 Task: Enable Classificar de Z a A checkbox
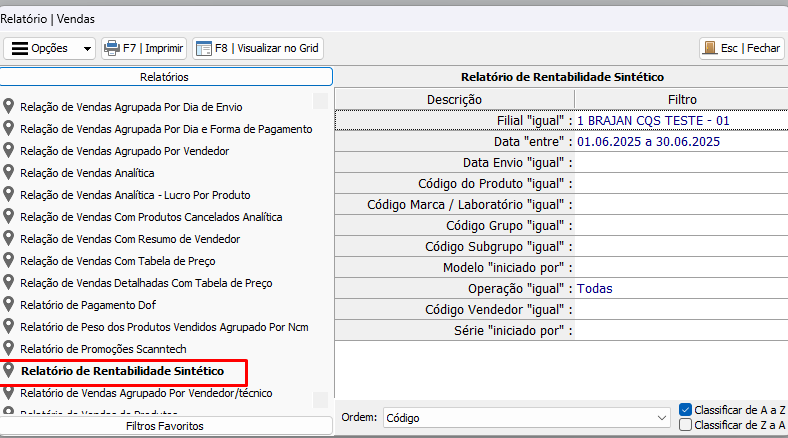(x=685, y=424)
